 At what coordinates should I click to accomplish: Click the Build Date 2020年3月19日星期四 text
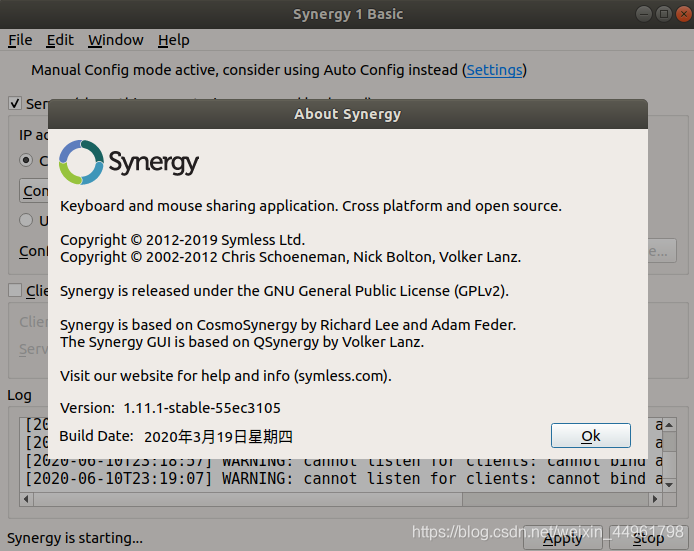(x=176, y=436)
